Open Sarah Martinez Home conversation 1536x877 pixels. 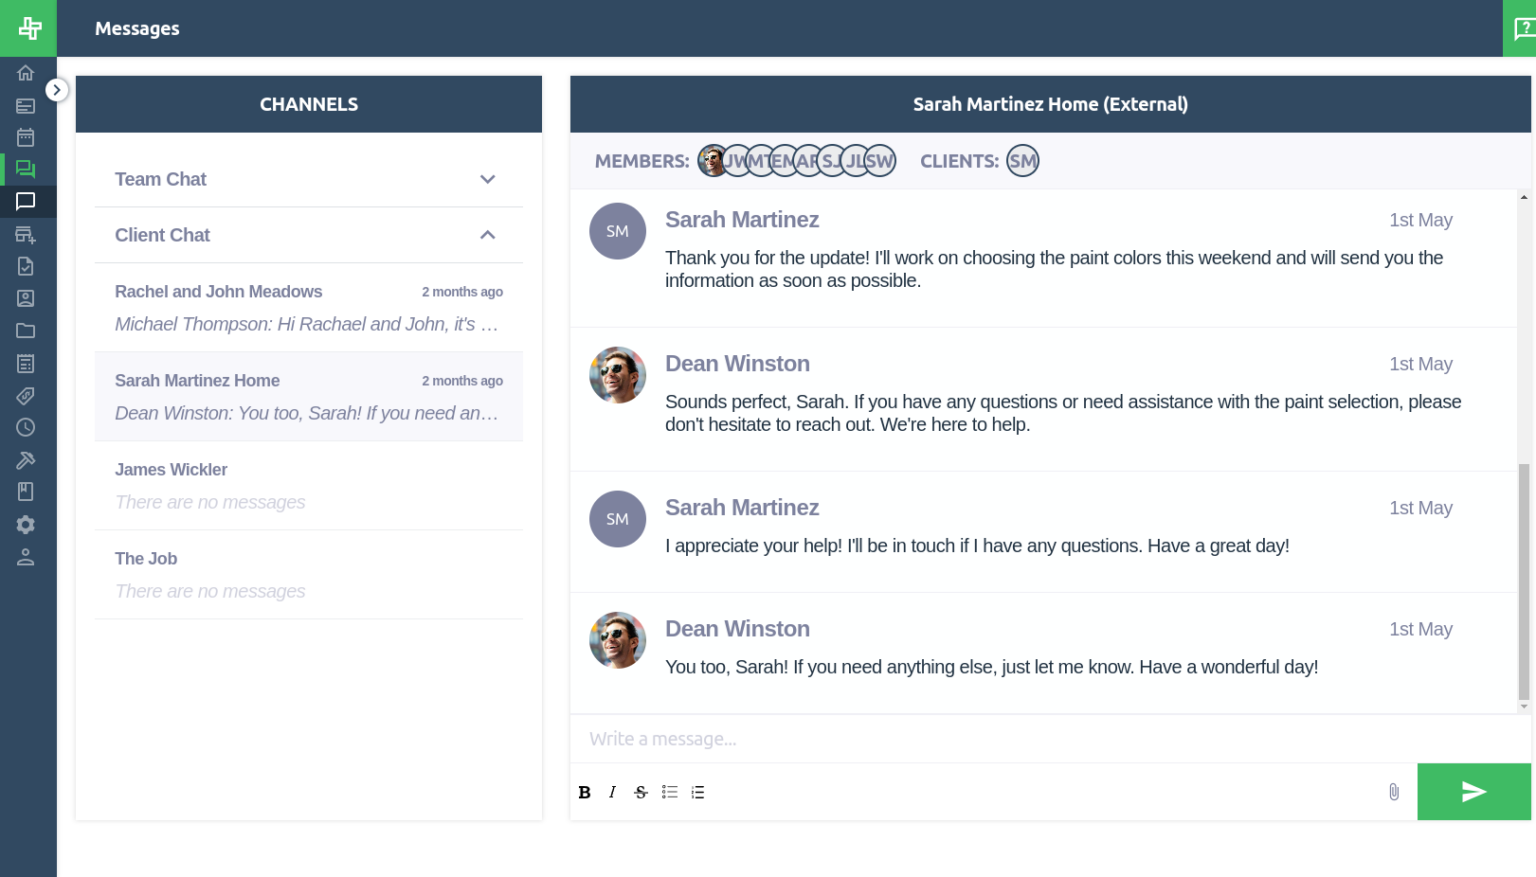click(309, 397)
